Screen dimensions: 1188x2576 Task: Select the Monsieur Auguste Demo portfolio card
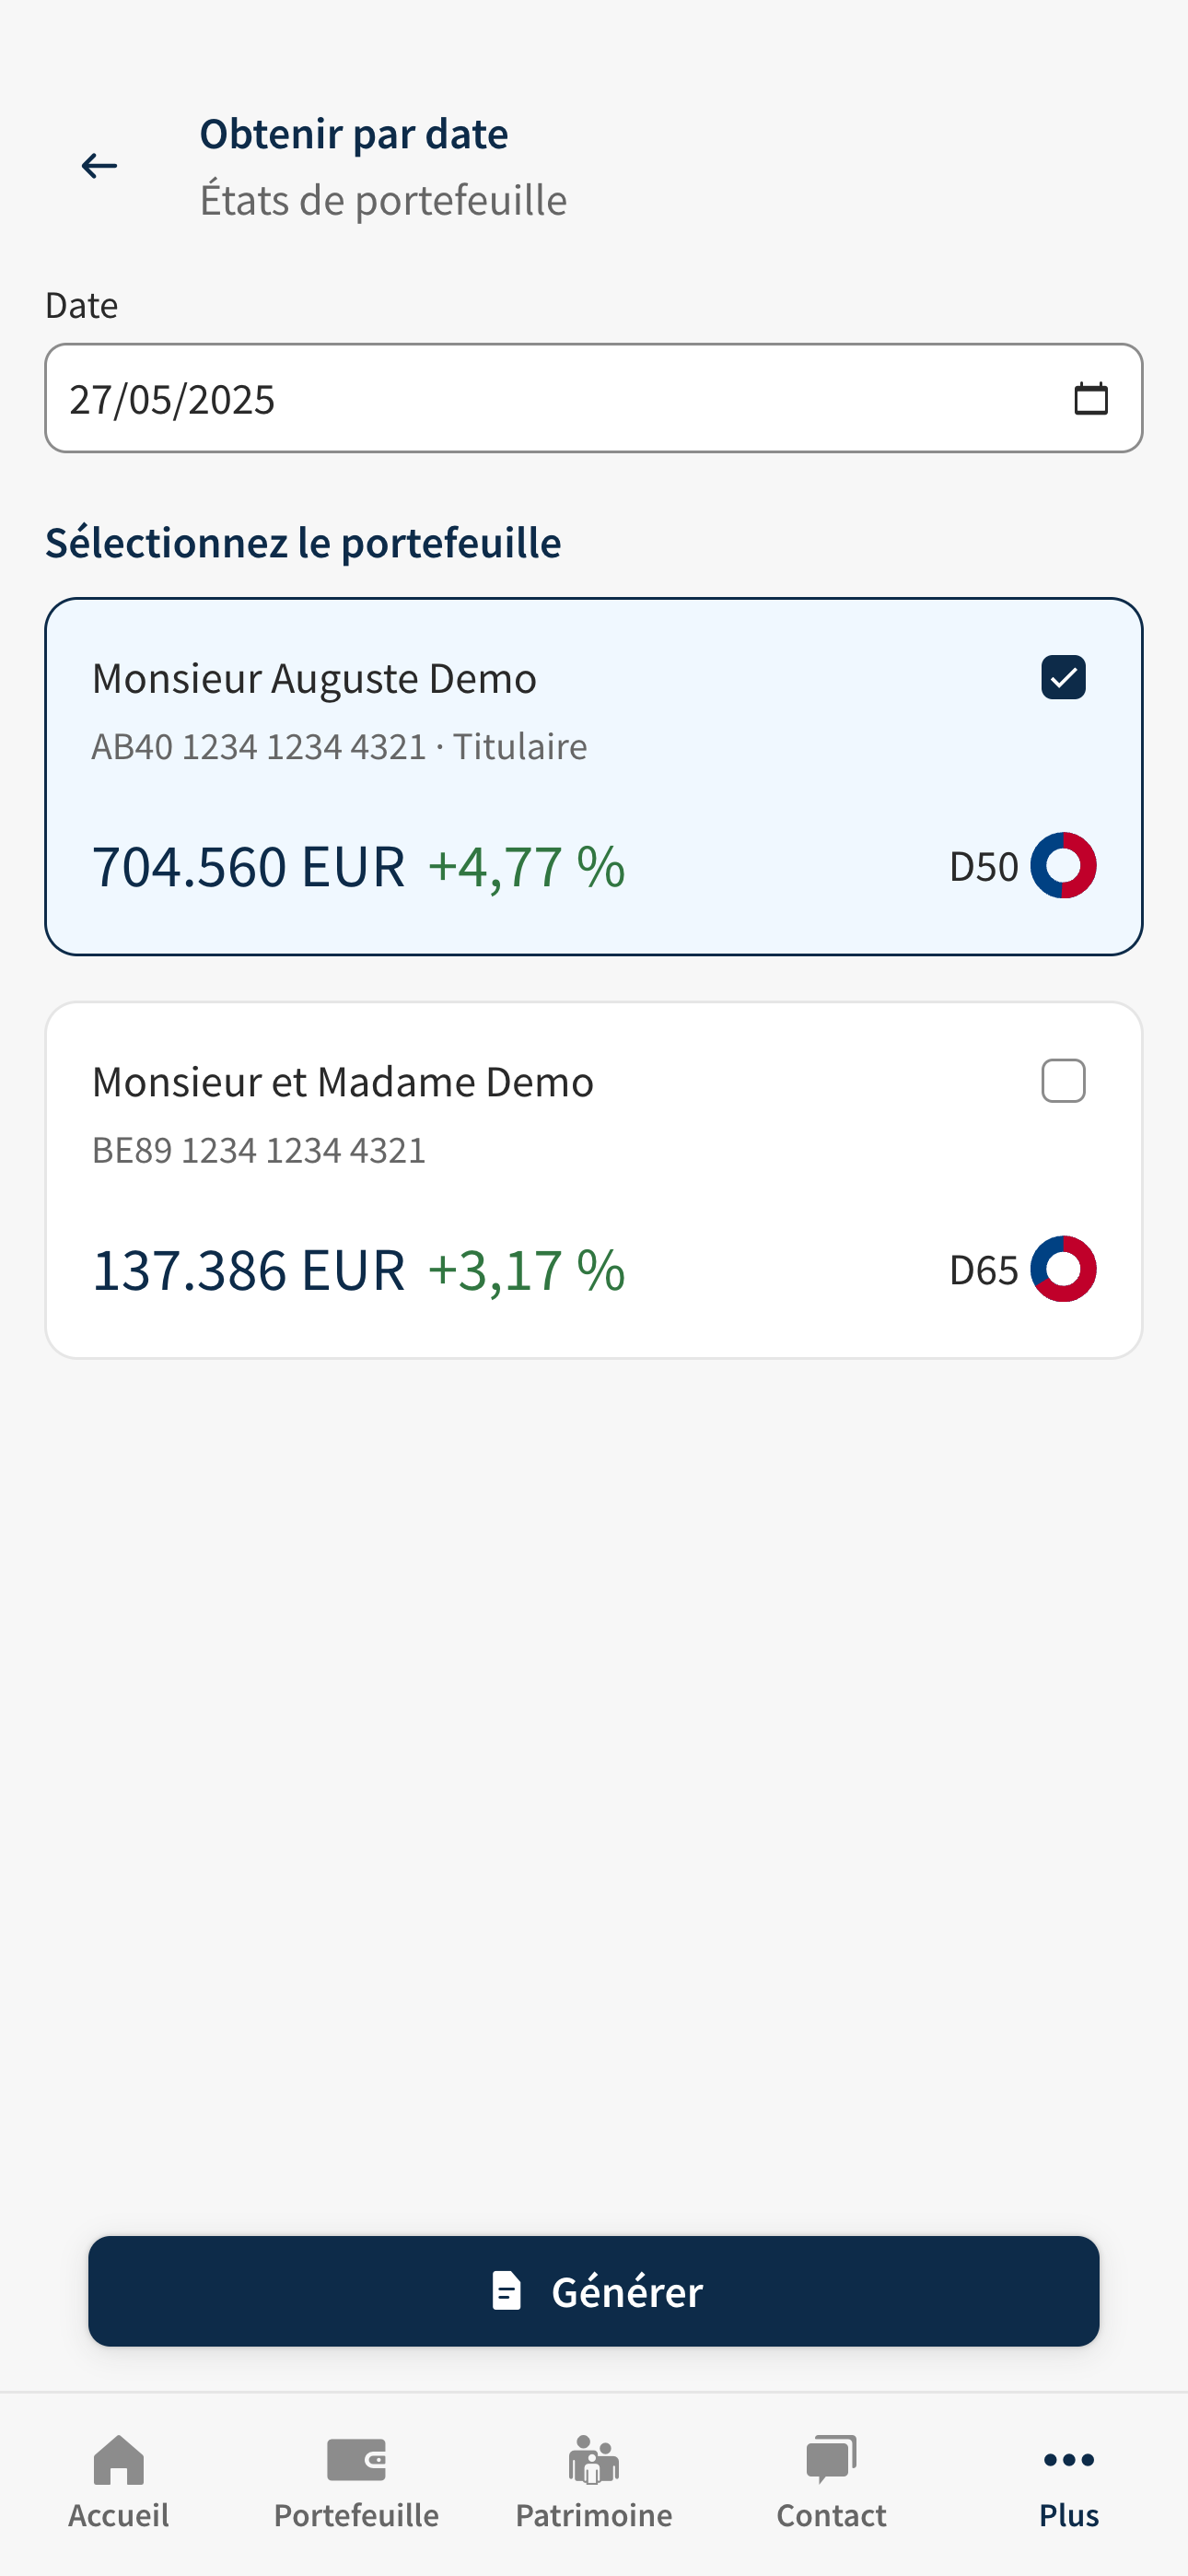[x=594, y=777]
